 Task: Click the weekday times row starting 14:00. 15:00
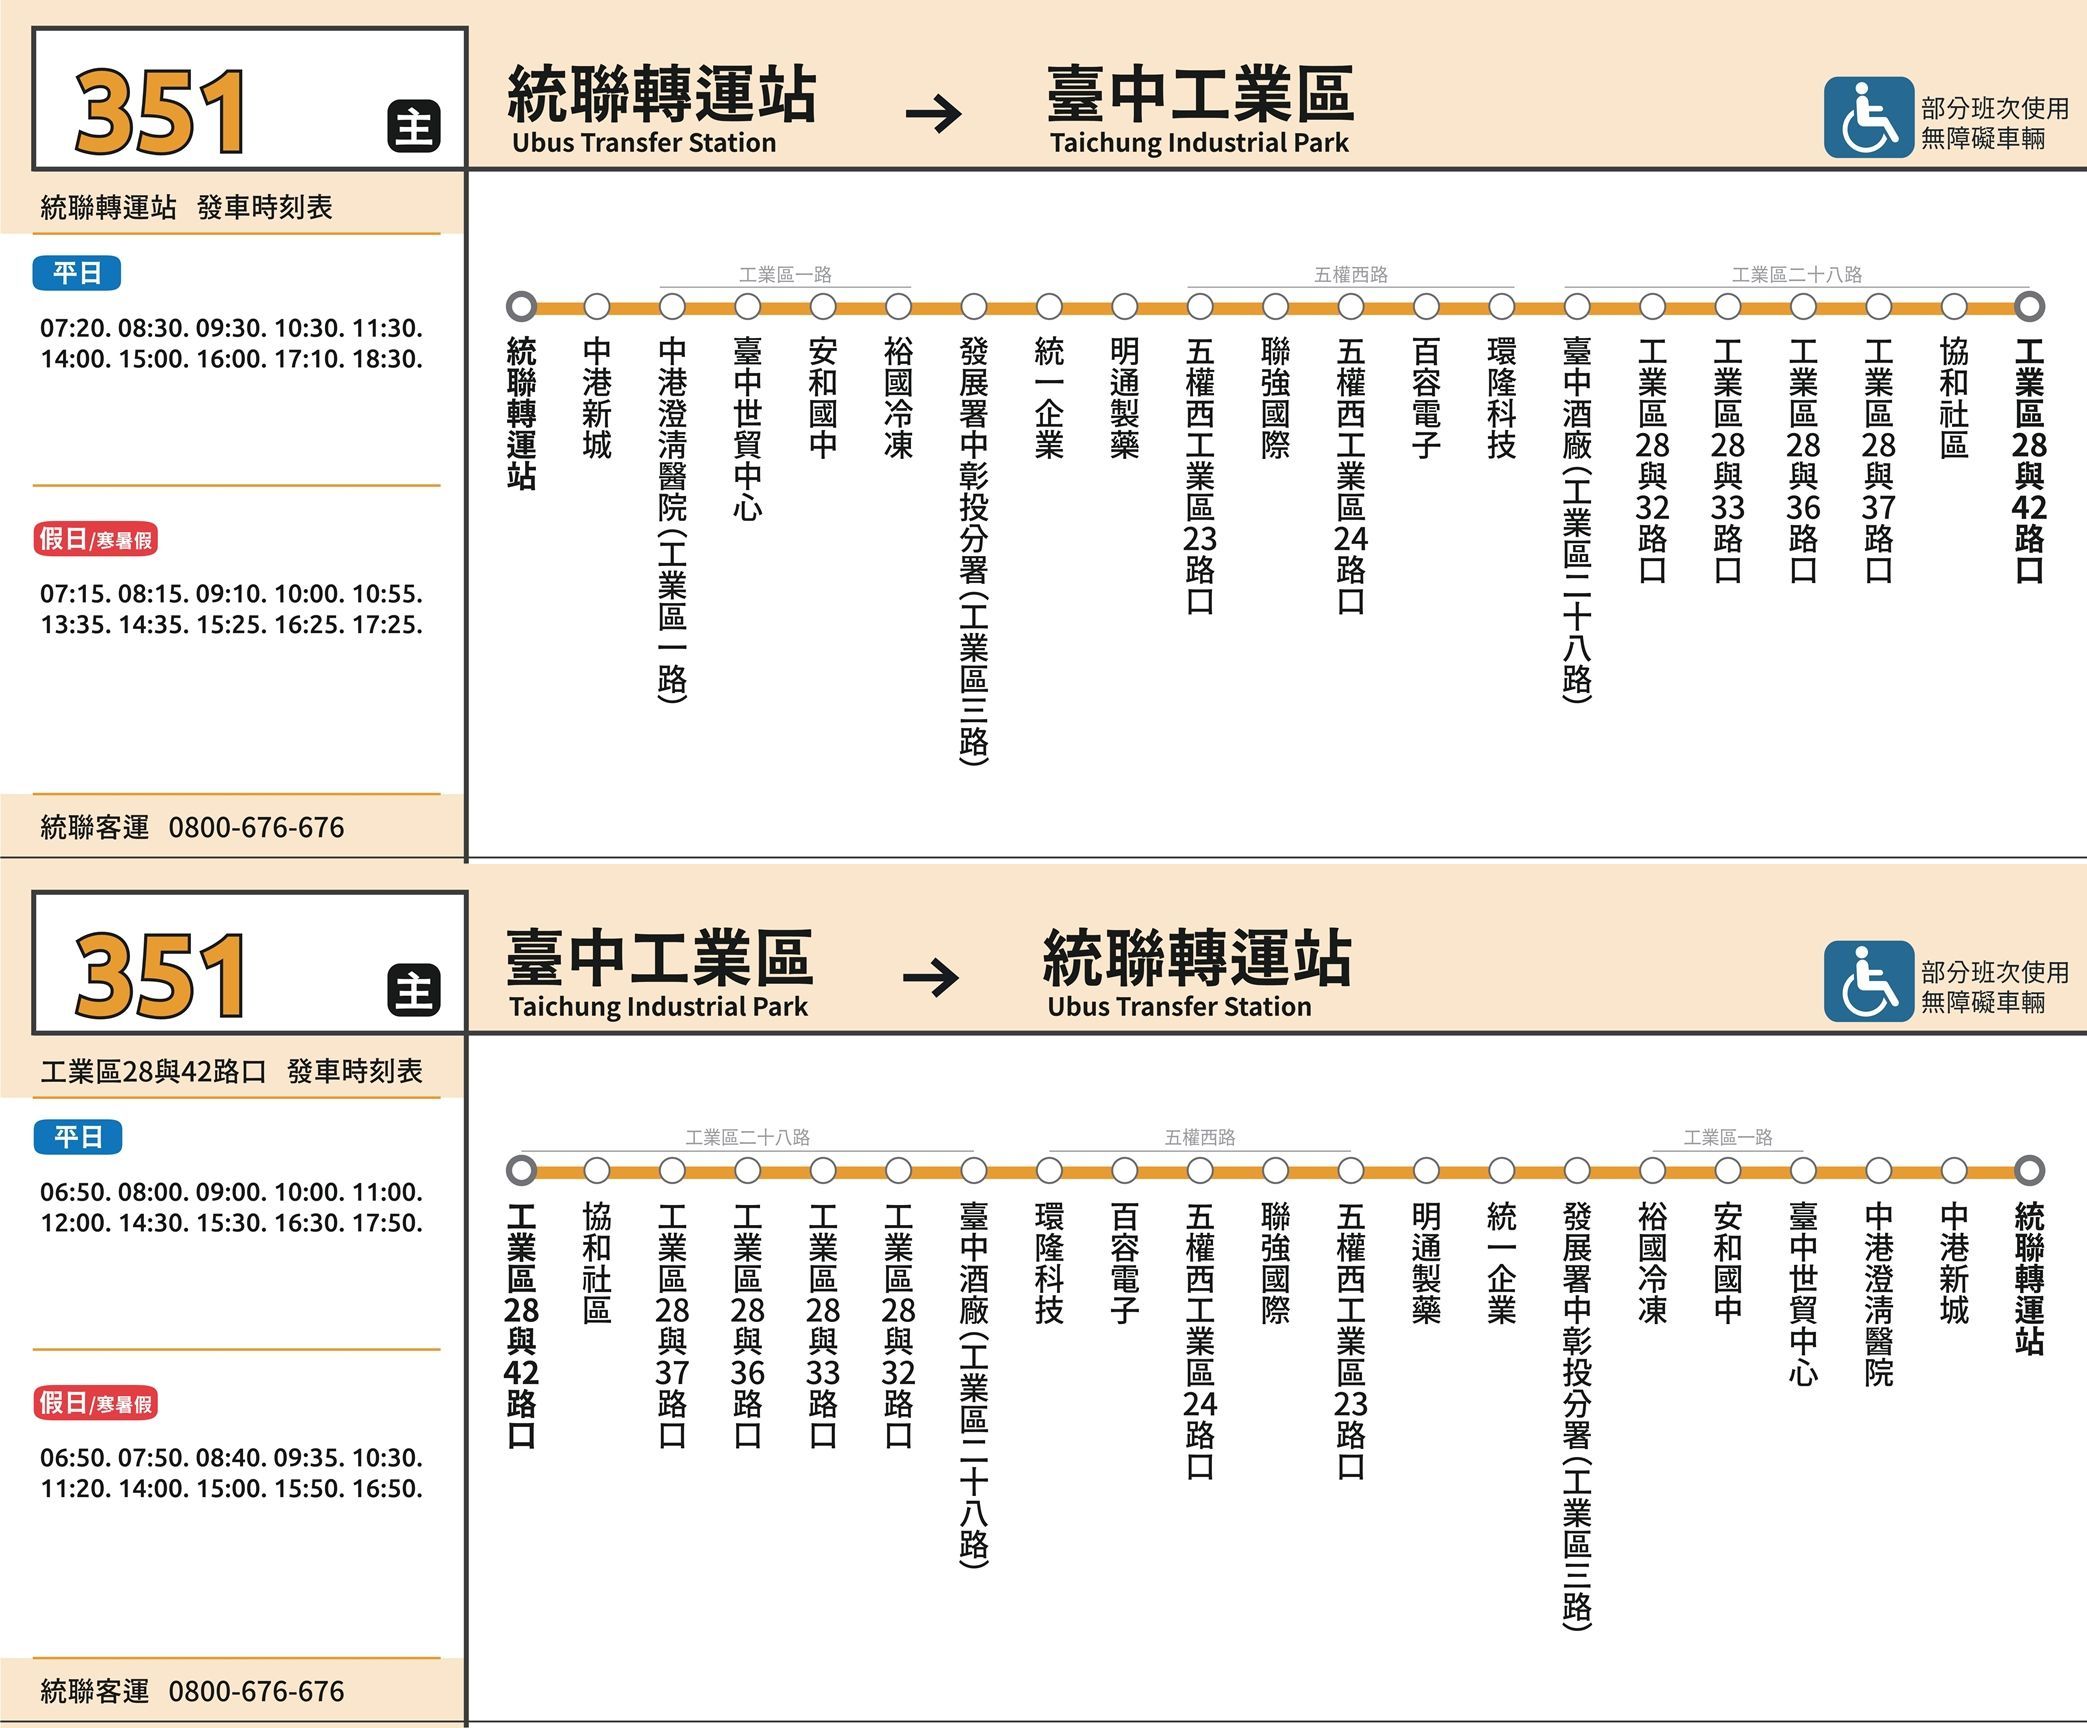231,359
